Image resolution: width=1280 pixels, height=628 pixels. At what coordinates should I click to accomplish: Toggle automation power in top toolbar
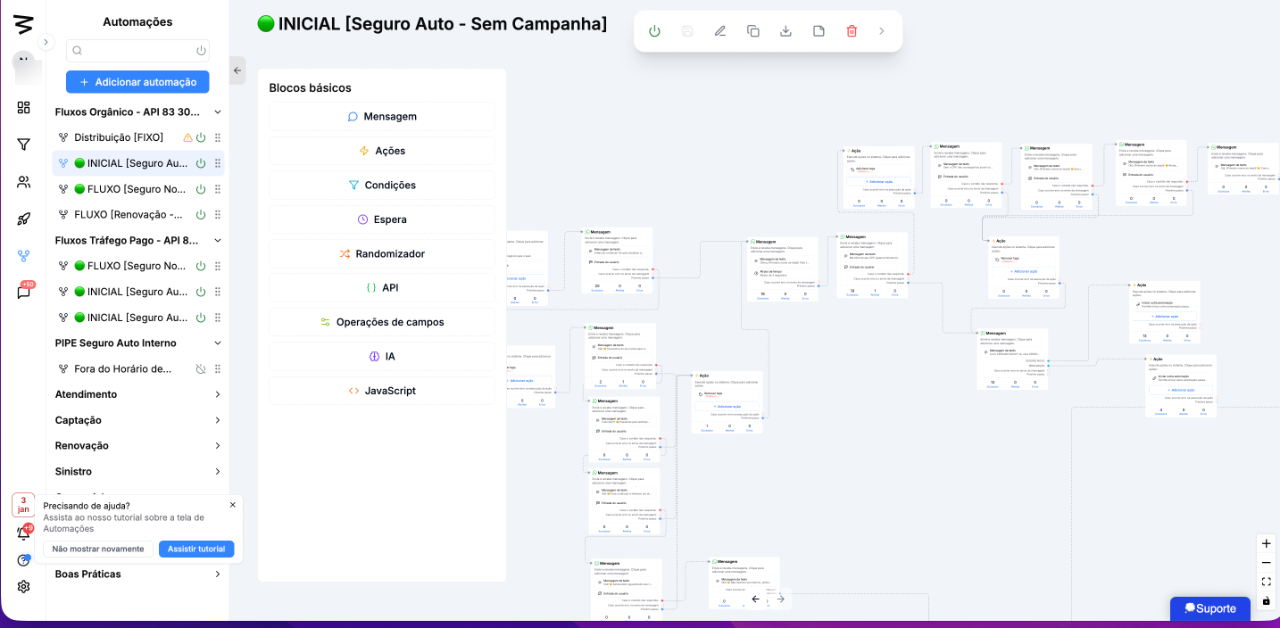655,31
